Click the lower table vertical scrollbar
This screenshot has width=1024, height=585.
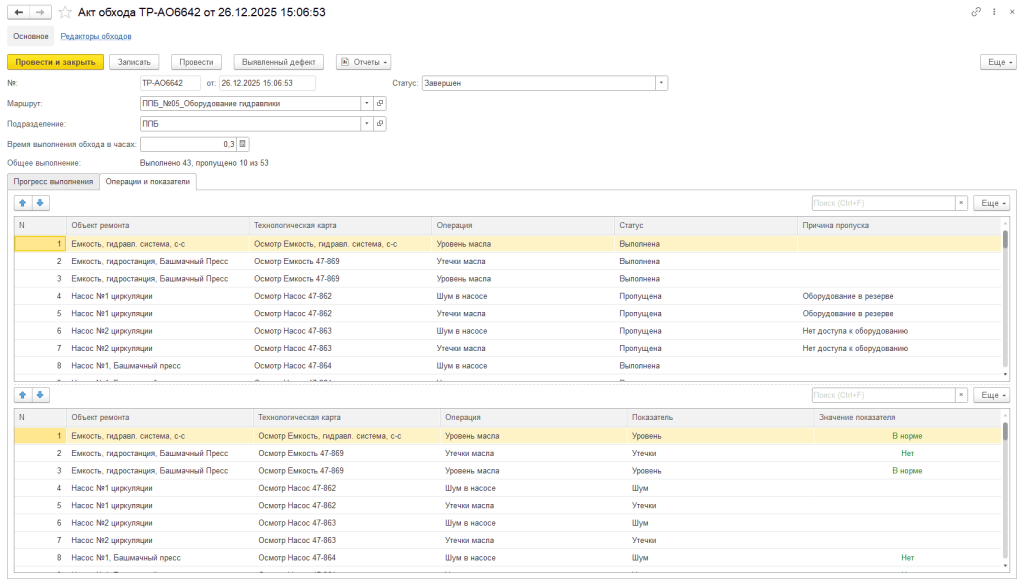[1005, 431]
